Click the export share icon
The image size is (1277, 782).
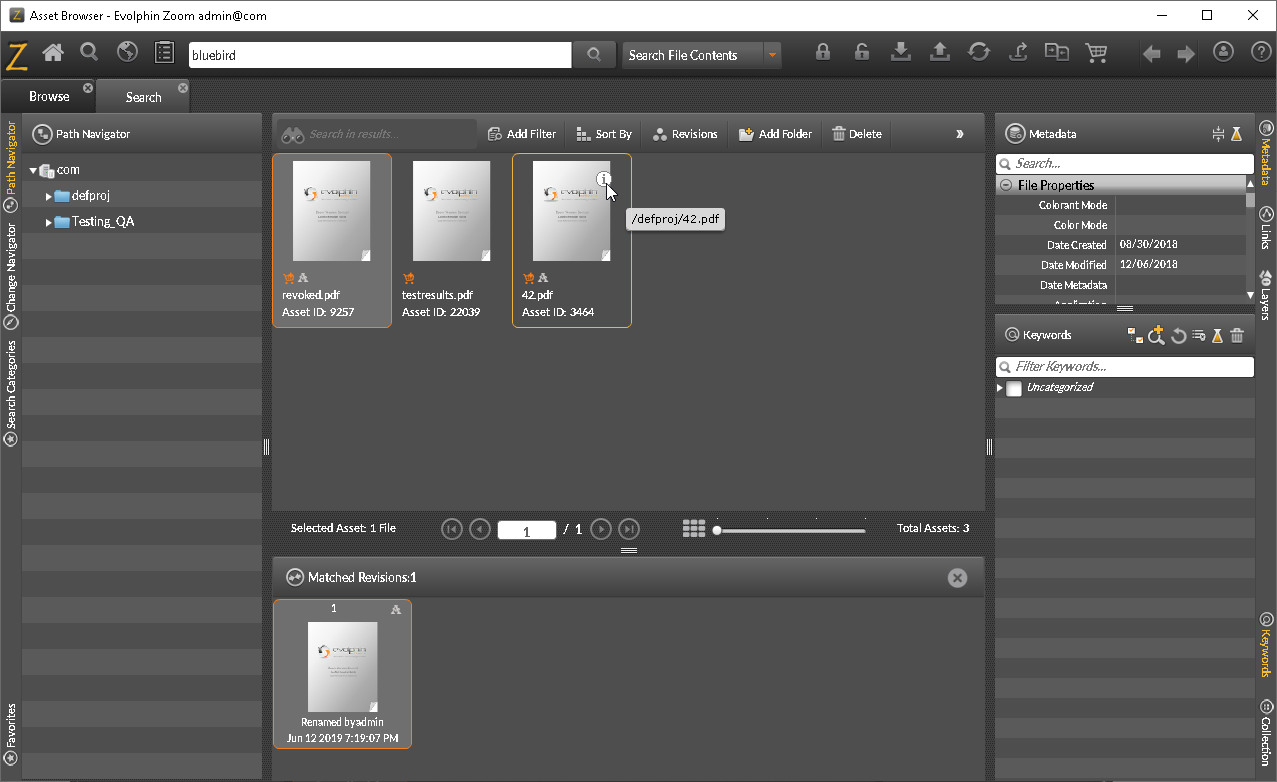[1018, 53]
